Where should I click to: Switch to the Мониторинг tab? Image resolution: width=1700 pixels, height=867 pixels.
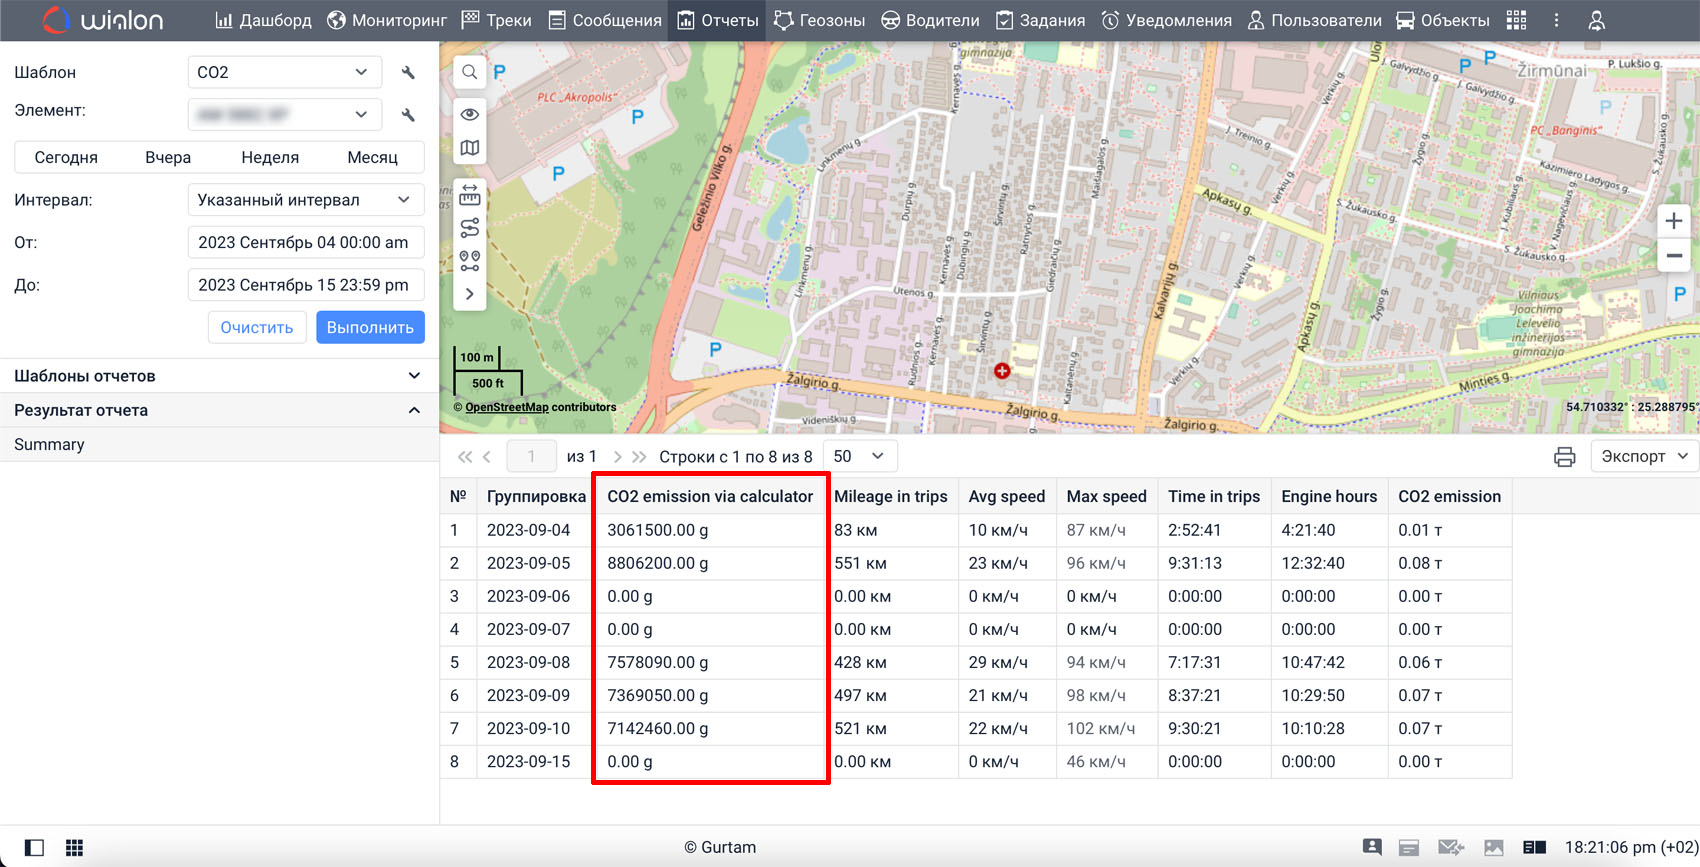tap(387, 21)
